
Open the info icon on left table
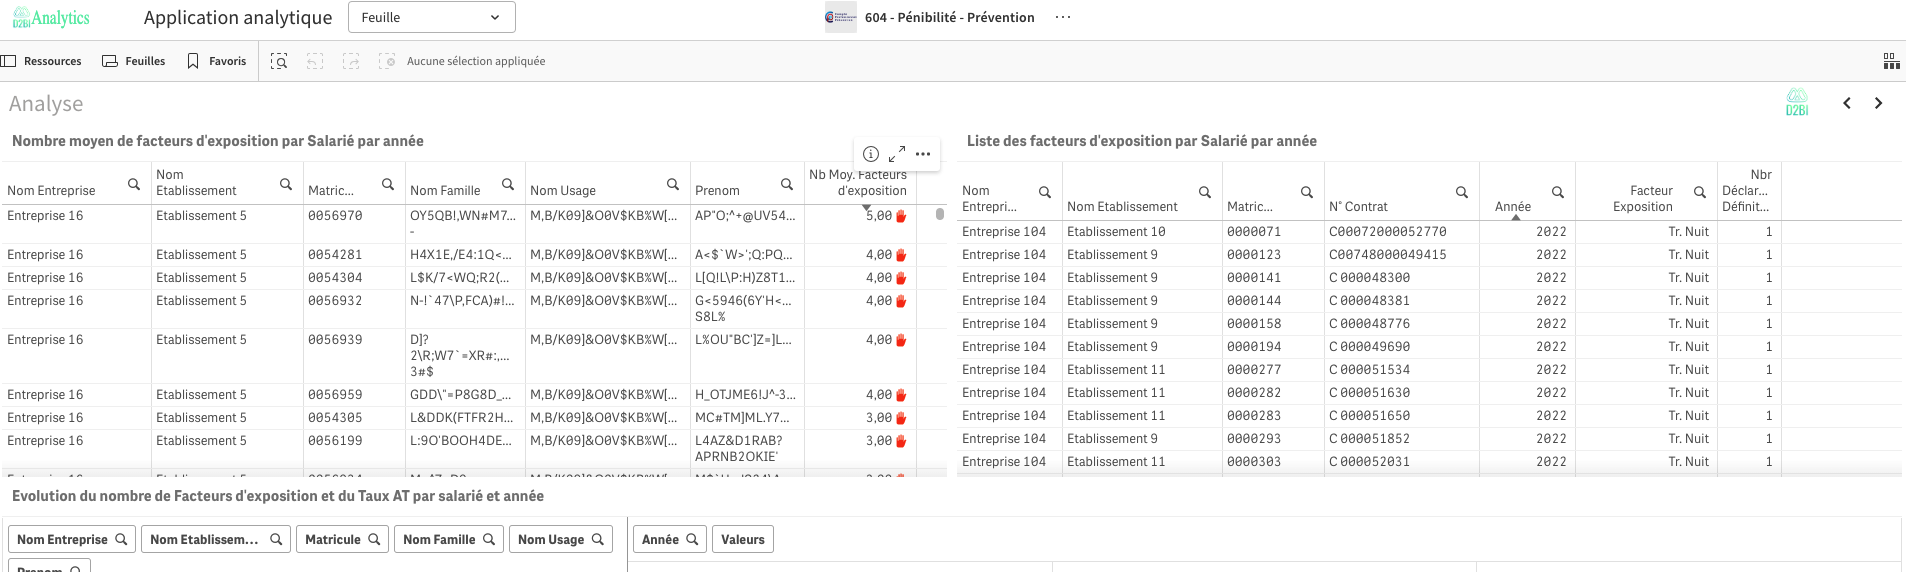[x=871, y=154]
